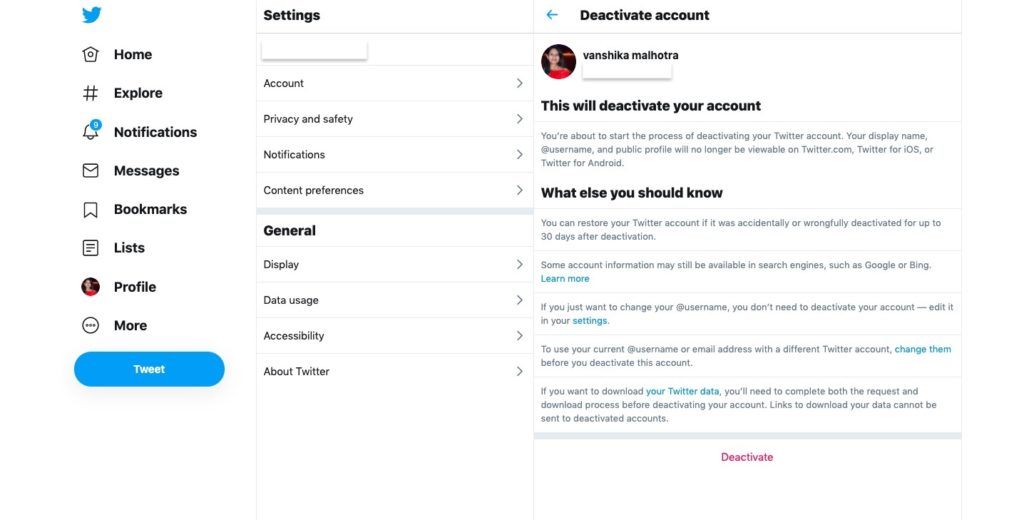The image size is (1024, 520).
Task: Expand the Account settings chevron
Action: (x=520, y=83)
